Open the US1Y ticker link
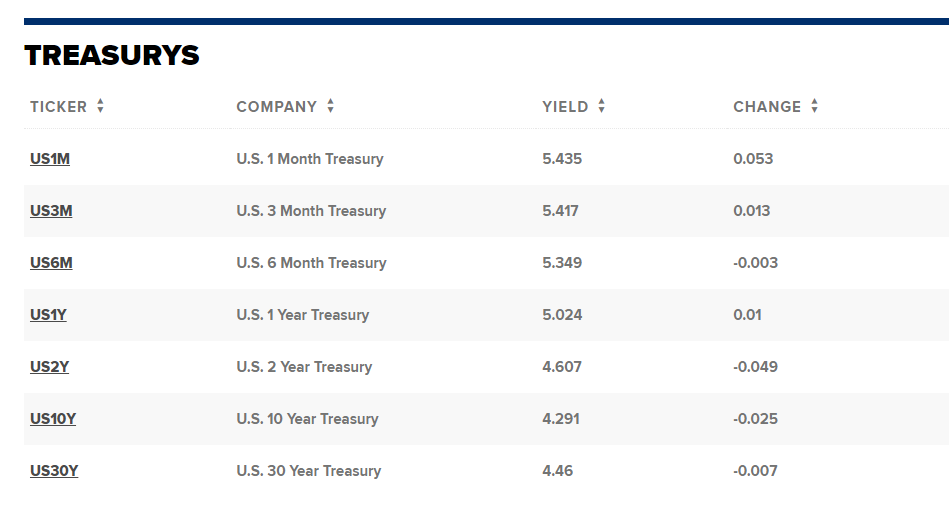The image size is (949, 515). click(48, 315)
